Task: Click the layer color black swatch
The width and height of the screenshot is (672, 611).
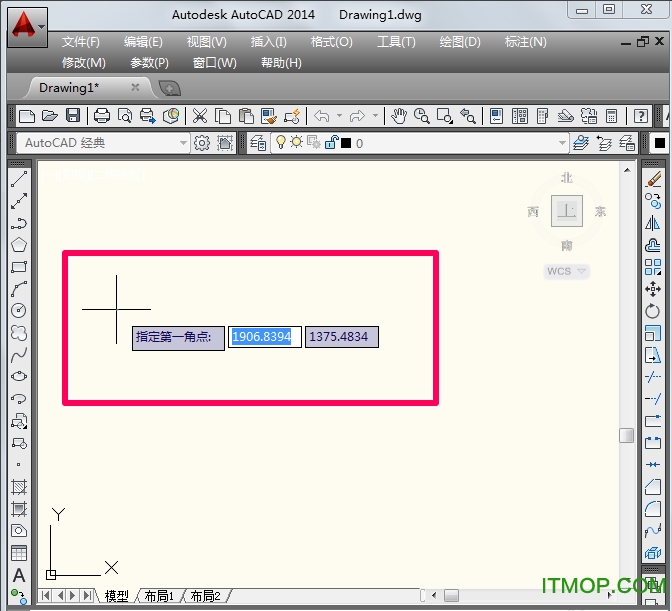Action: tap(346, 143)
